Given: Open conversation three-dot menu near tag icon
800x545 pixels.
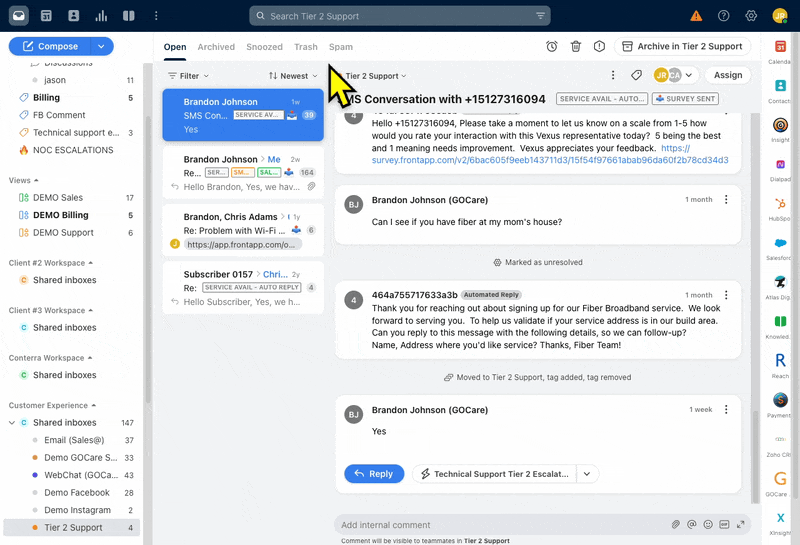Looking at the screenshot, I should coord(613,76).
